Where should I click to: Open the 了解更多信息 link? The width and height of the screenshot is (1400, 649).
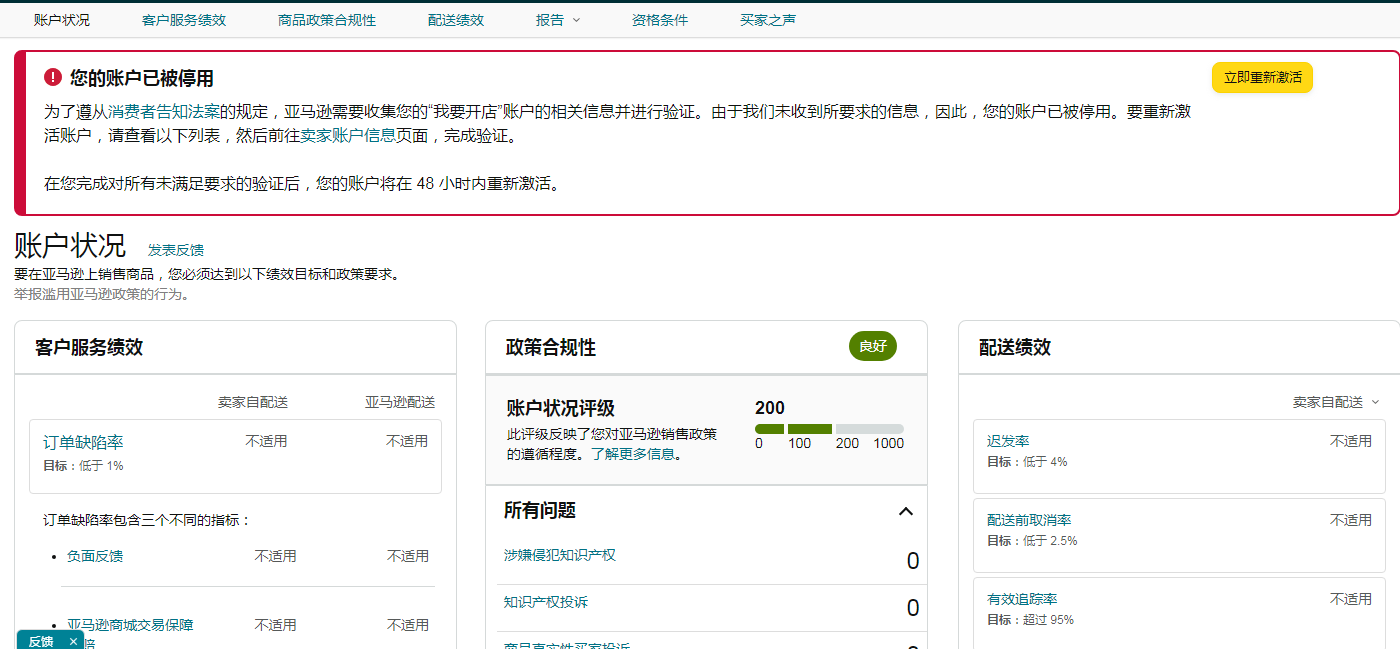634,454
